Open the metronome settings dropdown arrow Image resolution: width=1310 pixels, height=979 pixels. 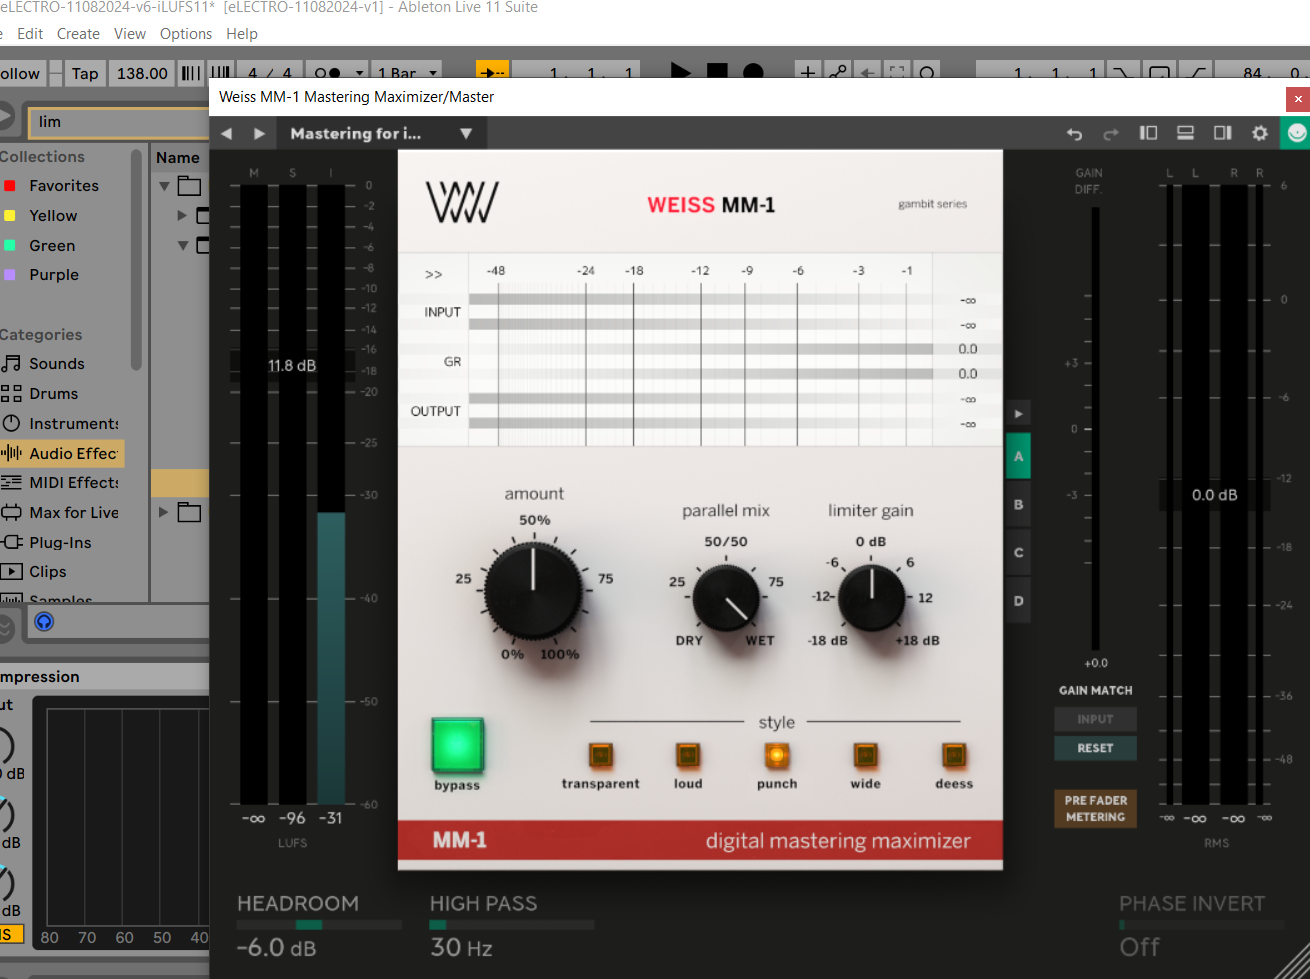[x=359, y=73]
